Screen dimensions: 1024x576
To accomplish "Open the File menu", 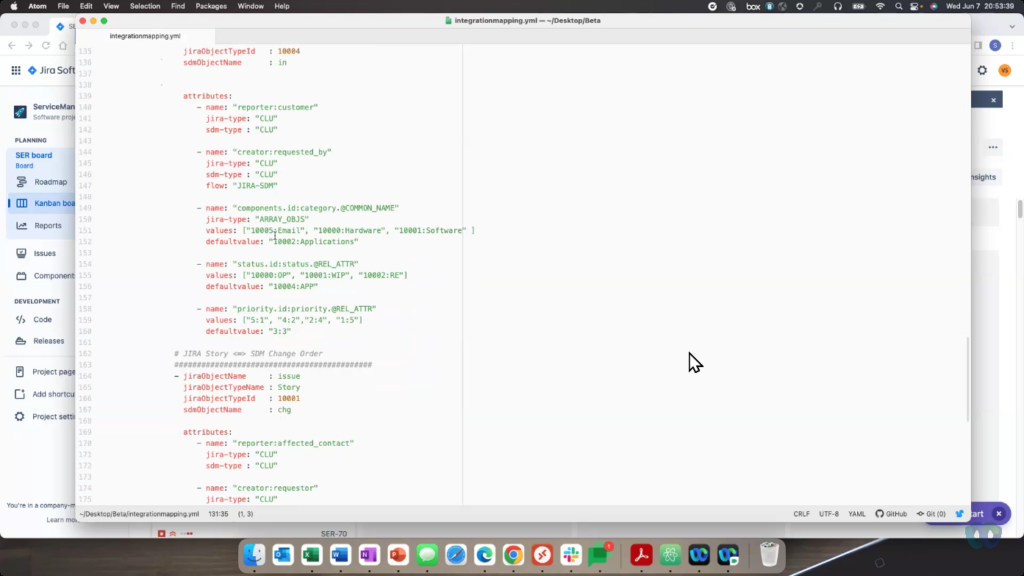I will pyautogui.click(x=63, y=6).
